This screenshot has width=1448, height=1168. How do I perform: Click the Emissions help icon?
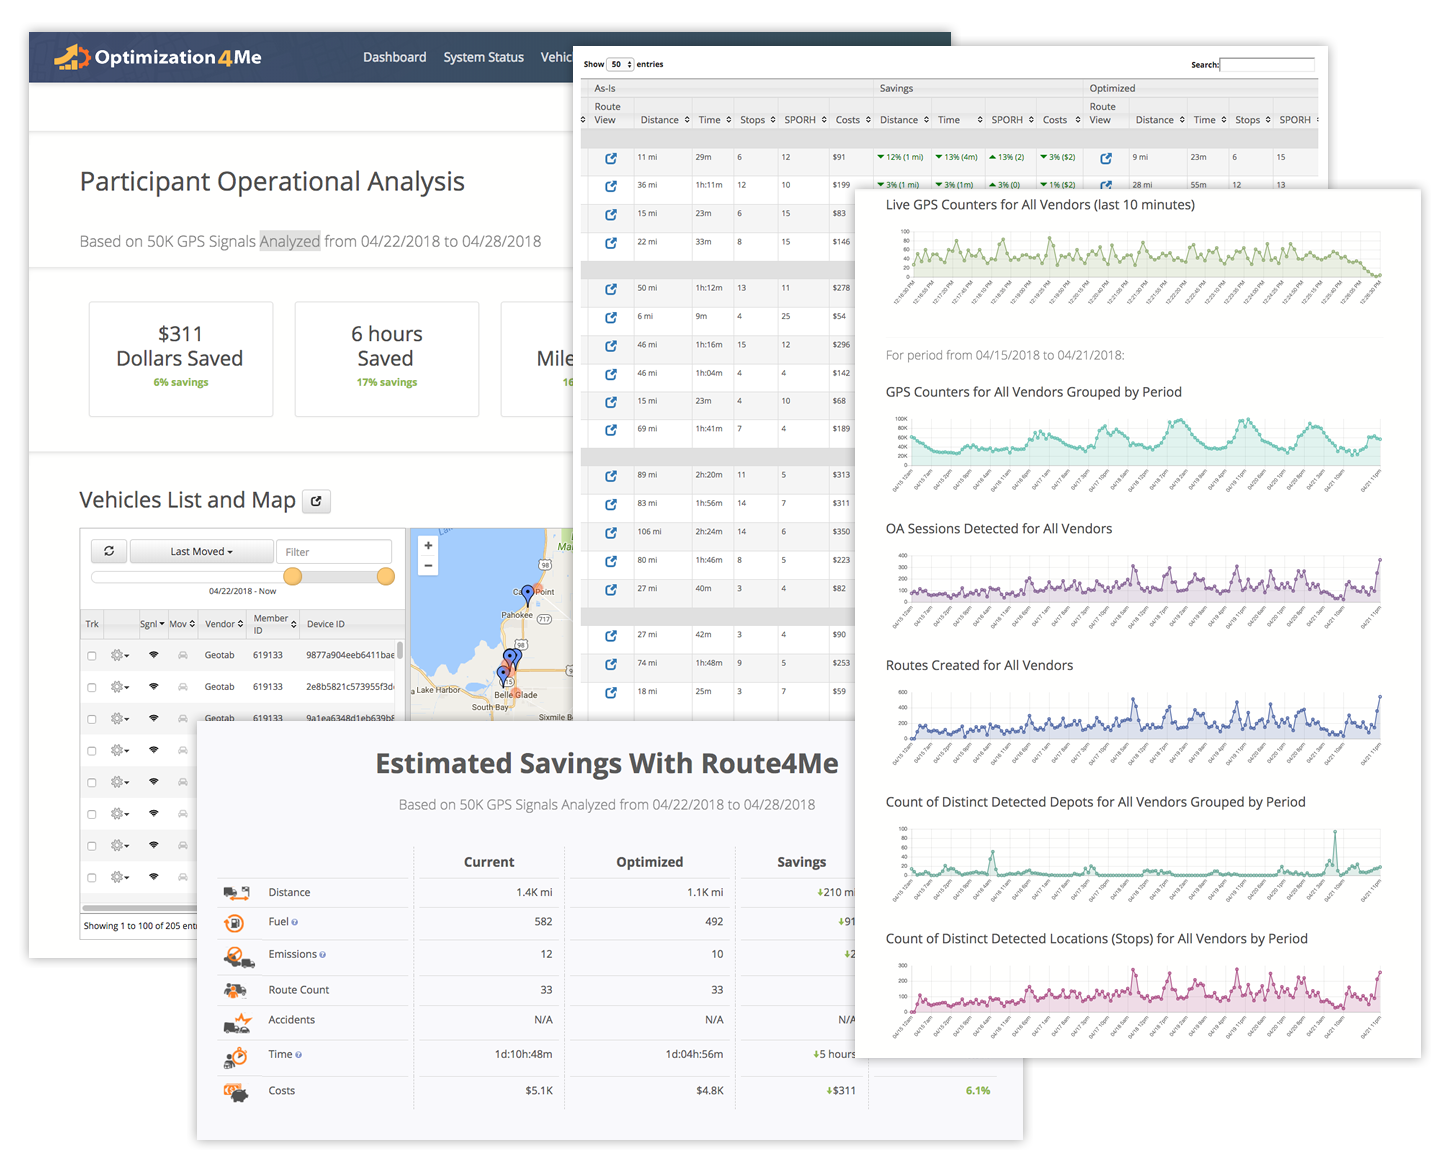click(x=322, y=955)
